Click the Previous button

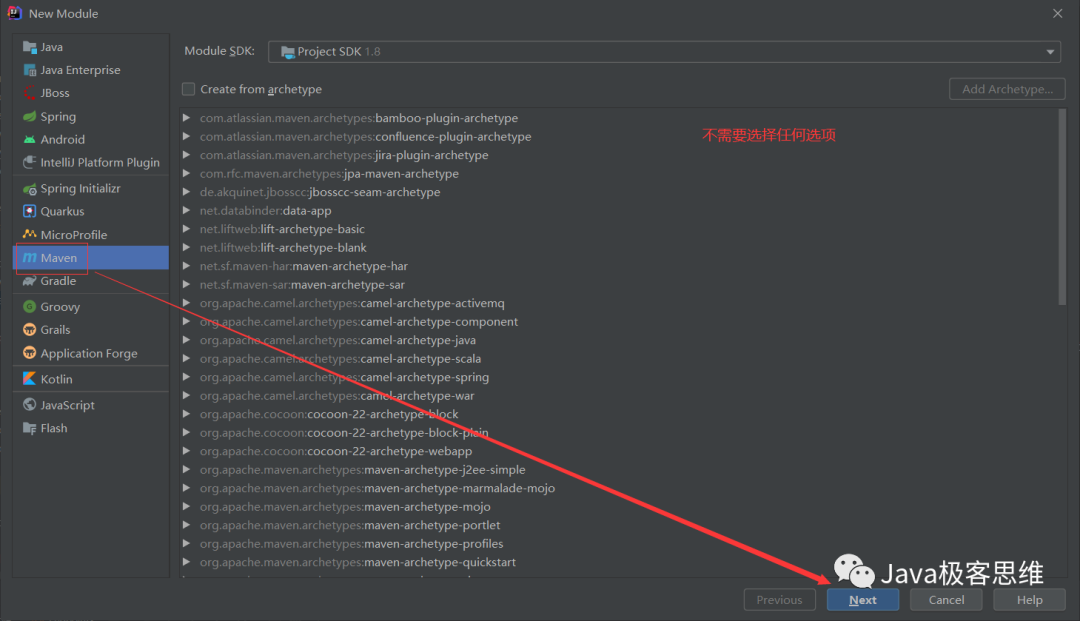(x=780, y=600)
